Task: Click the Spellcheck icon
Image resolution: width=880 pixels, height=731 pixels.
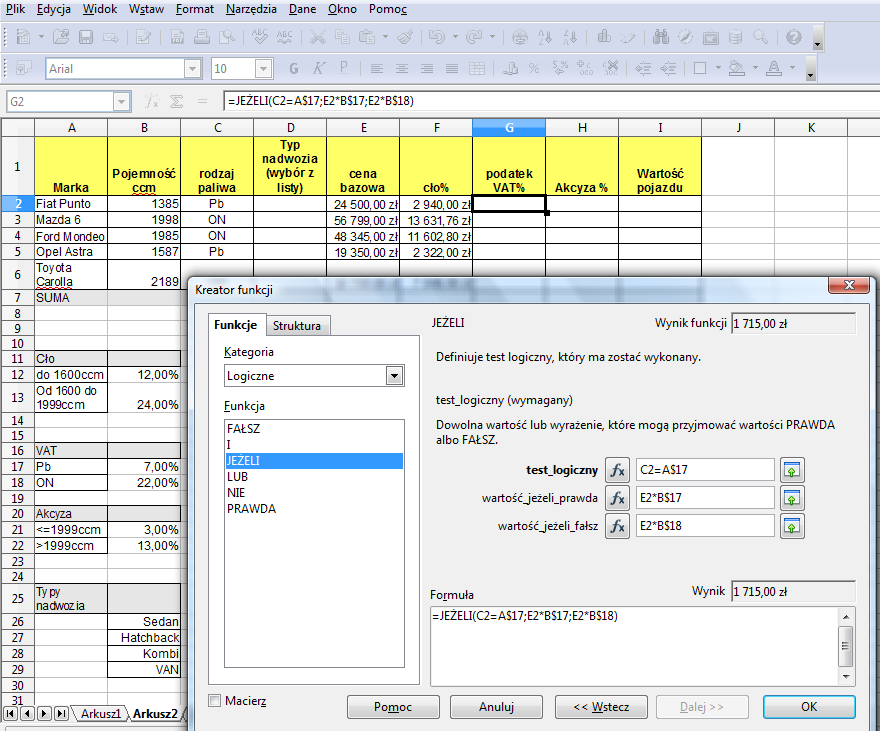Action: tap(259, 37)
